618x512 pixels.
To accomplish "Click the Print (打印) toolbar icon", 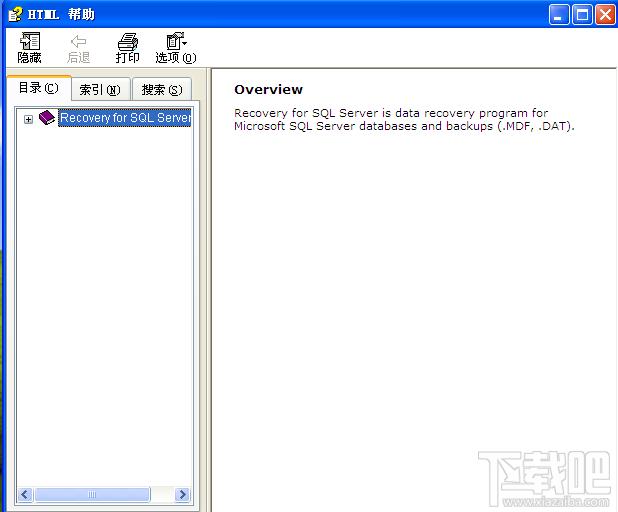I will 127,48.
